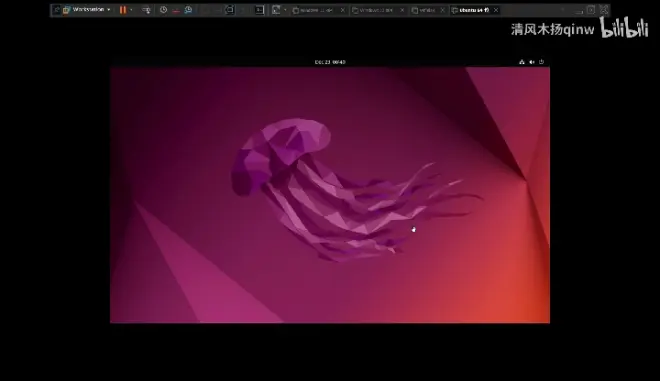This screenshot has width=660, height=381.
Task: Open the console view terminal icon
Action: (260, 10)
